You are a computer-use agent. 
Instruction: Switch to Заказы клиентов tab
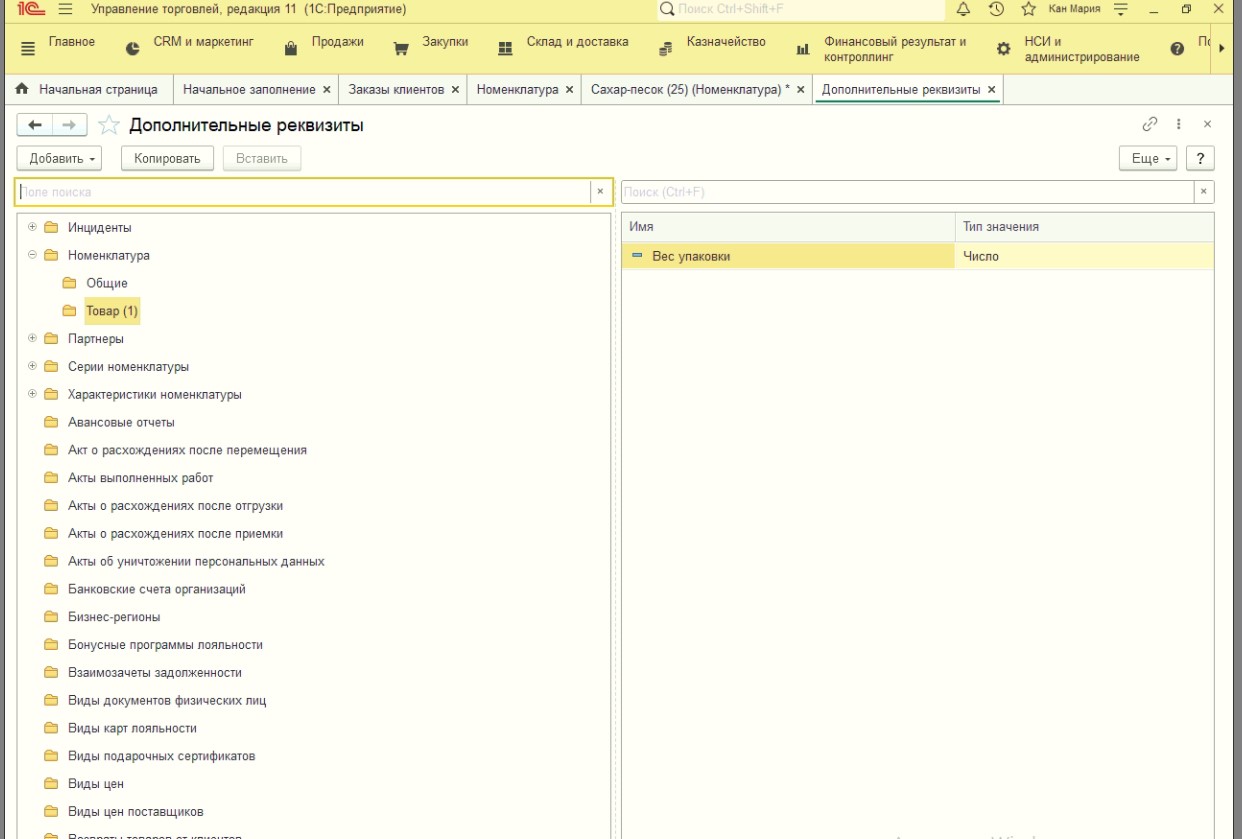pos(396,89)
